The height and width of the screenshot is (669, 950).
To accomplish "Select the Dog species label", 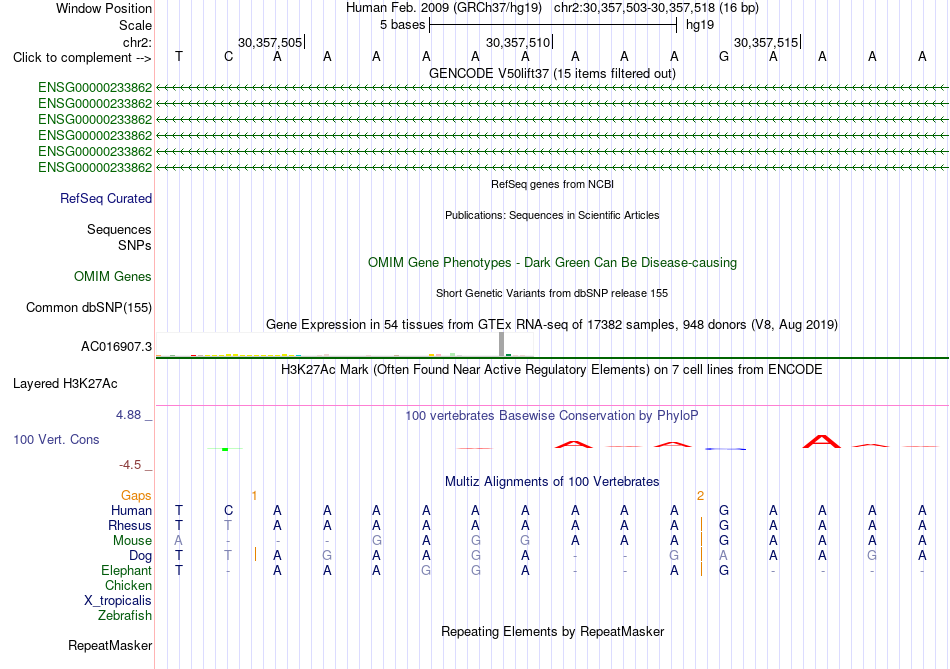I will pyautogui.click(x=140, y=556).
